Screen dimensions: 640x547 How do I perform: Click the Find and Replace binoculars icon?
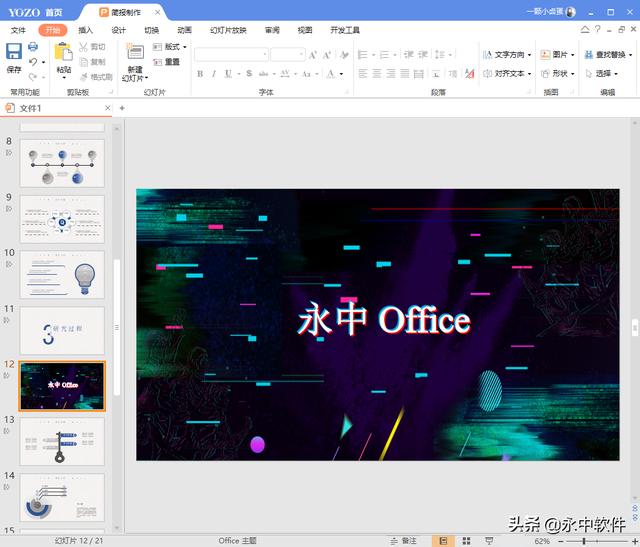pyautogui.click(x=589, y=55)
